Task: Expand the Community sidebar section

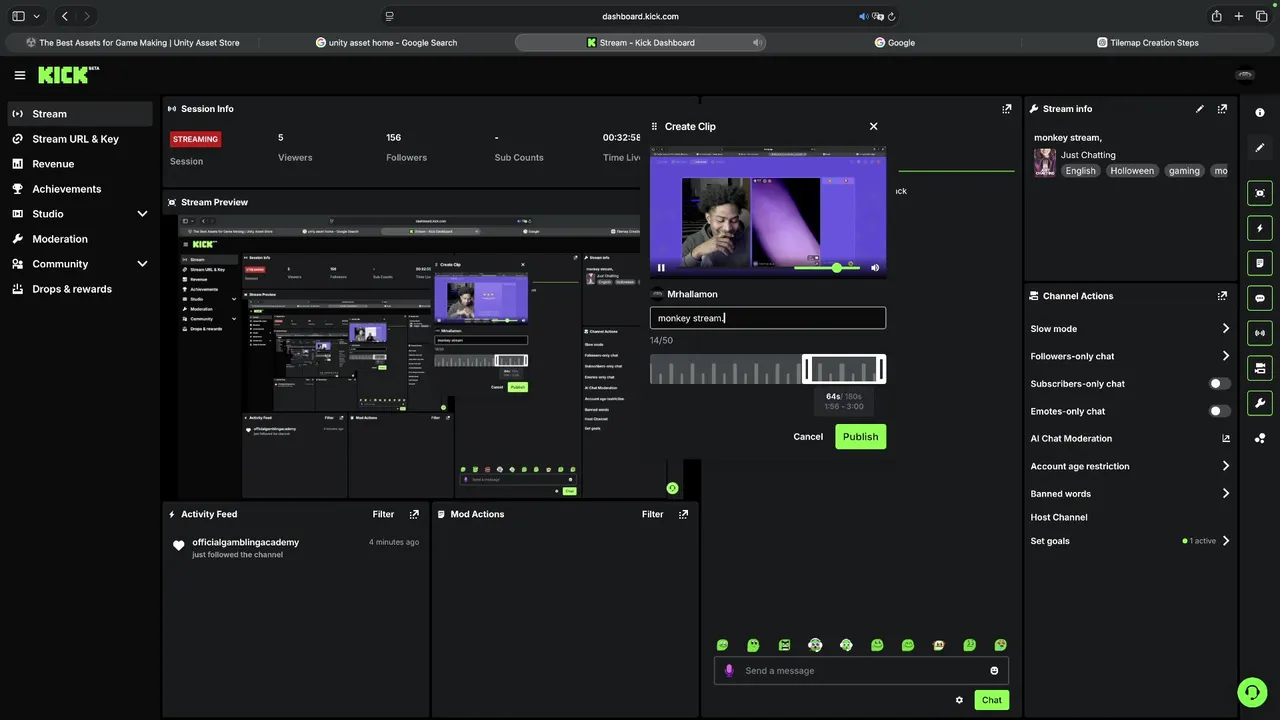Action: (x=142, y=264)
